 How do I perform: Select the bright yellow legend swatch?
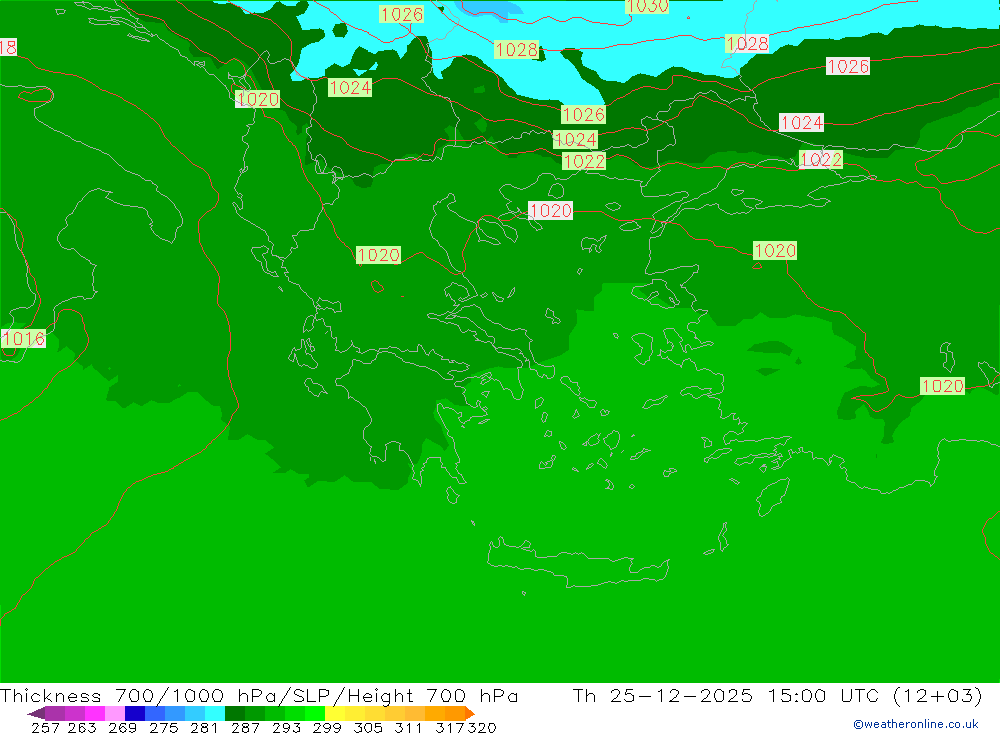tap(335, 713)
